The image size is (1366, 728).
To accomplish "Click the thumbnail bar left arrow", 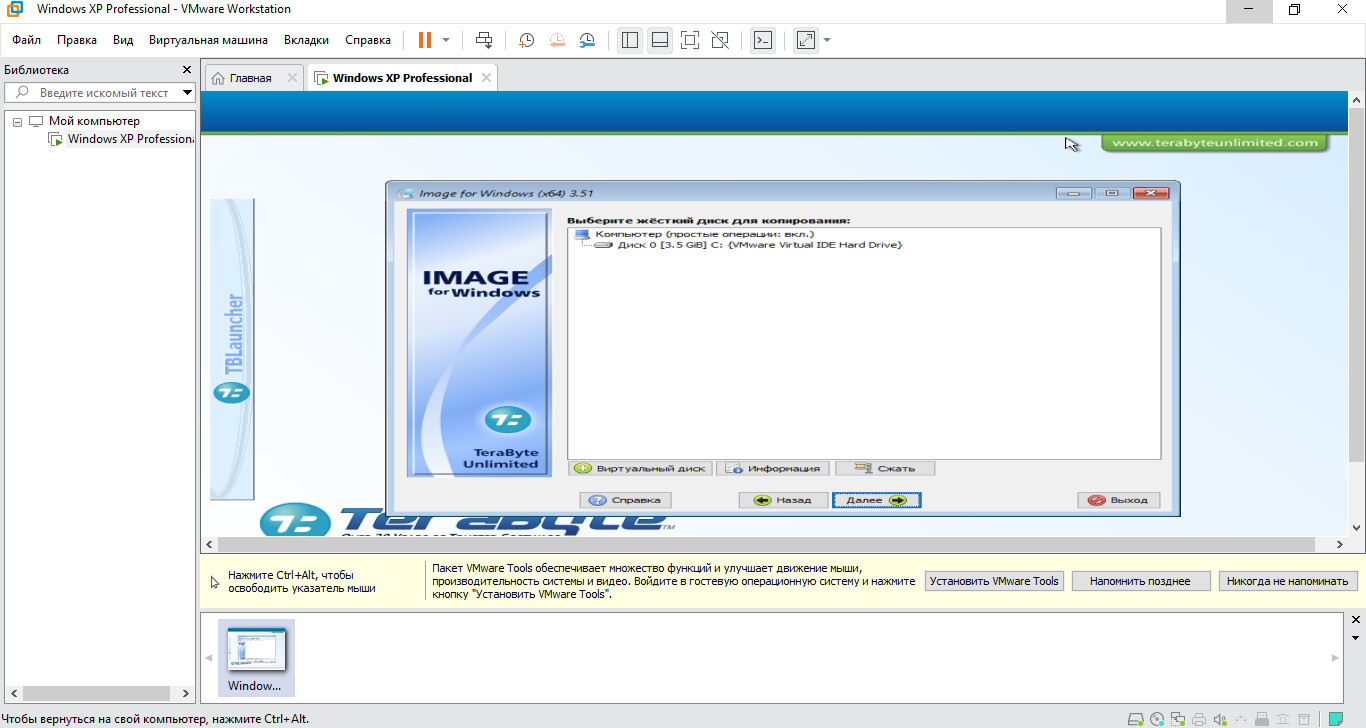I will (x=209, y=658).
